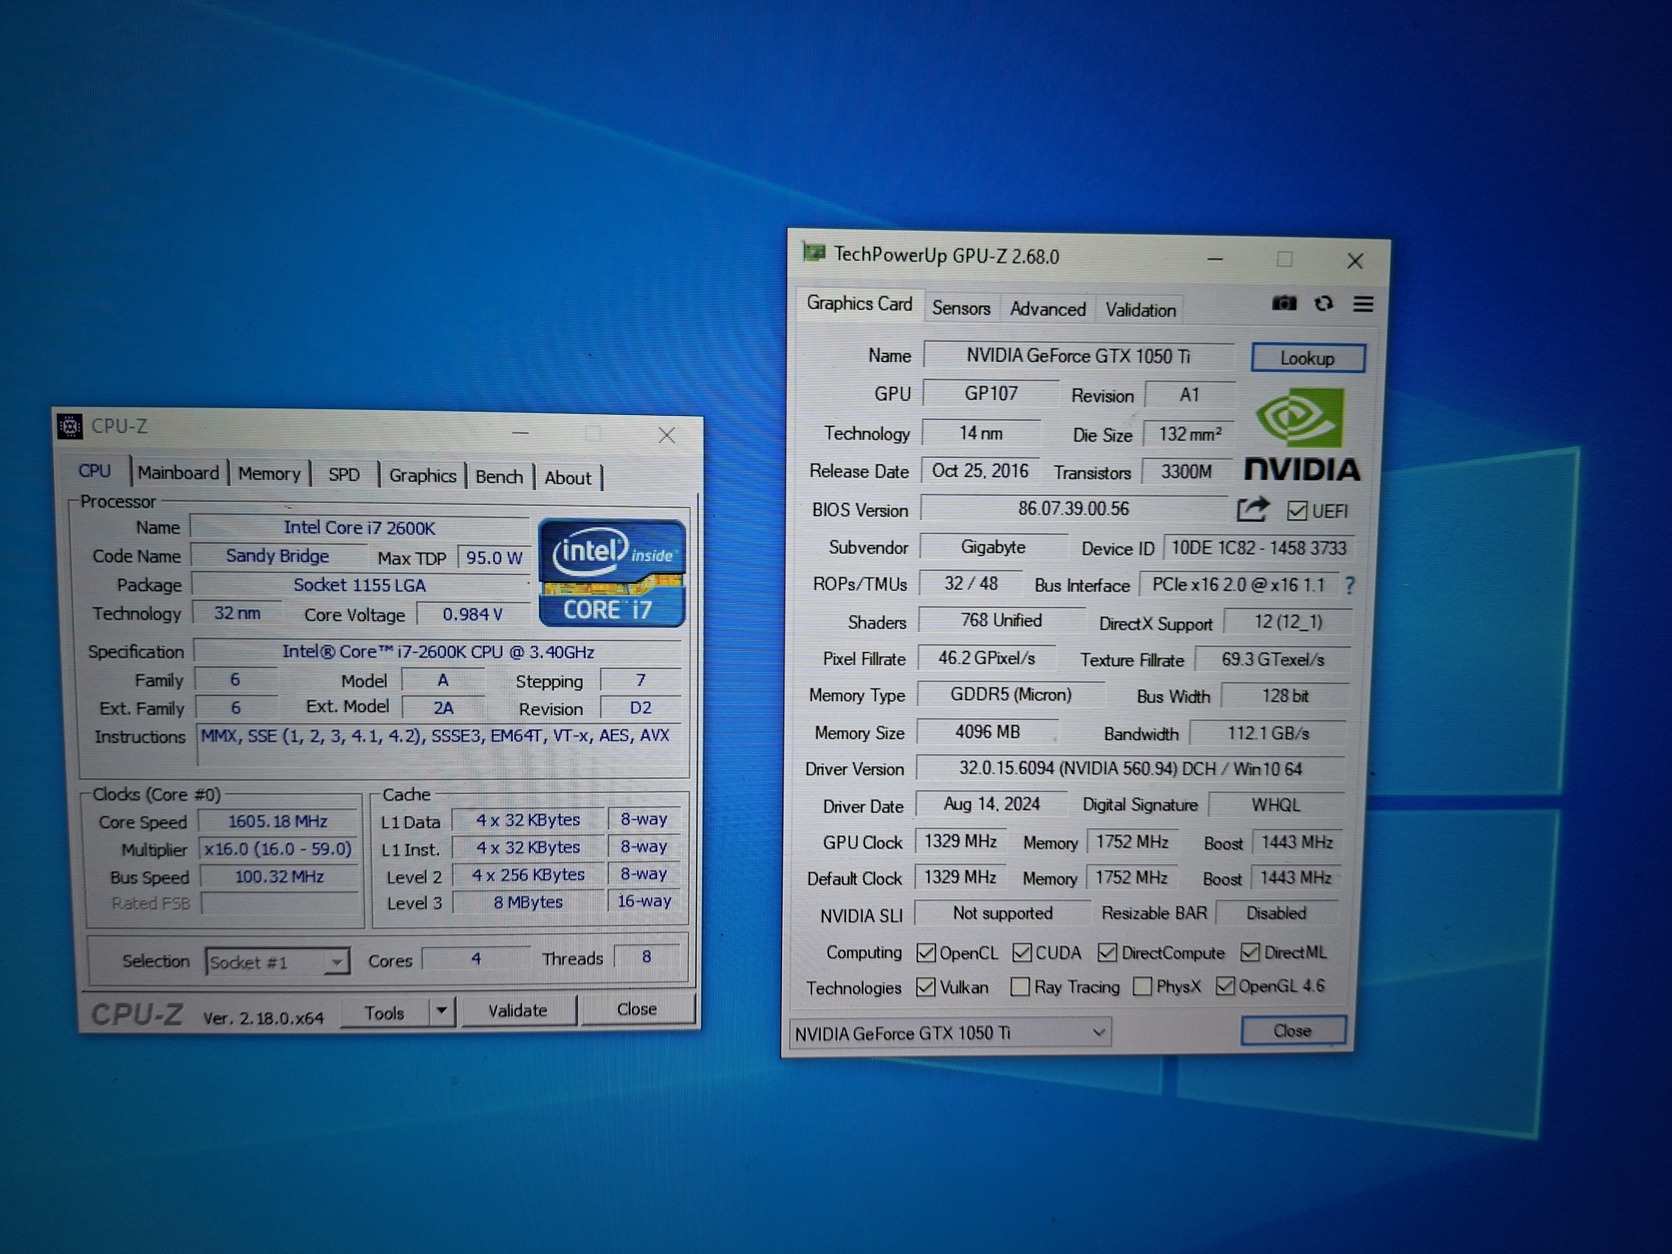Click the Driver Version field in GPU-Z

[x=1130, y=769]
